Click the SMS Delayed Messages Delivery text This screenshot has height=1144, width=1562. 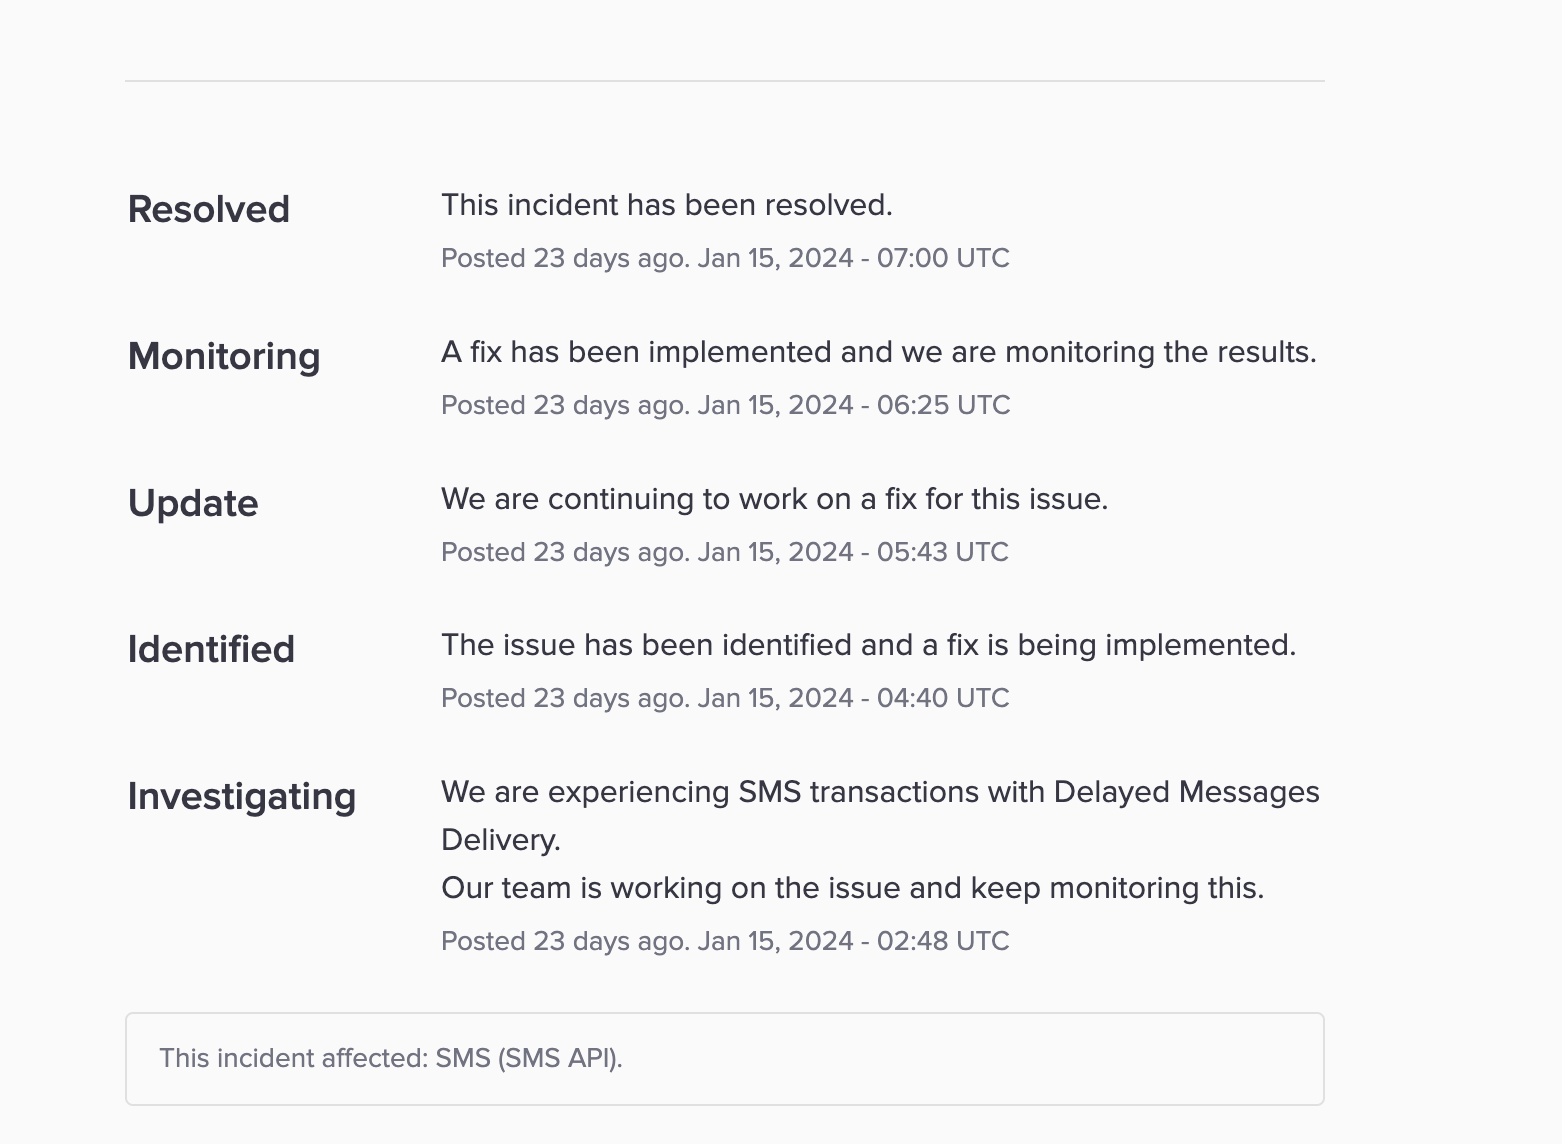coord(880,816)
